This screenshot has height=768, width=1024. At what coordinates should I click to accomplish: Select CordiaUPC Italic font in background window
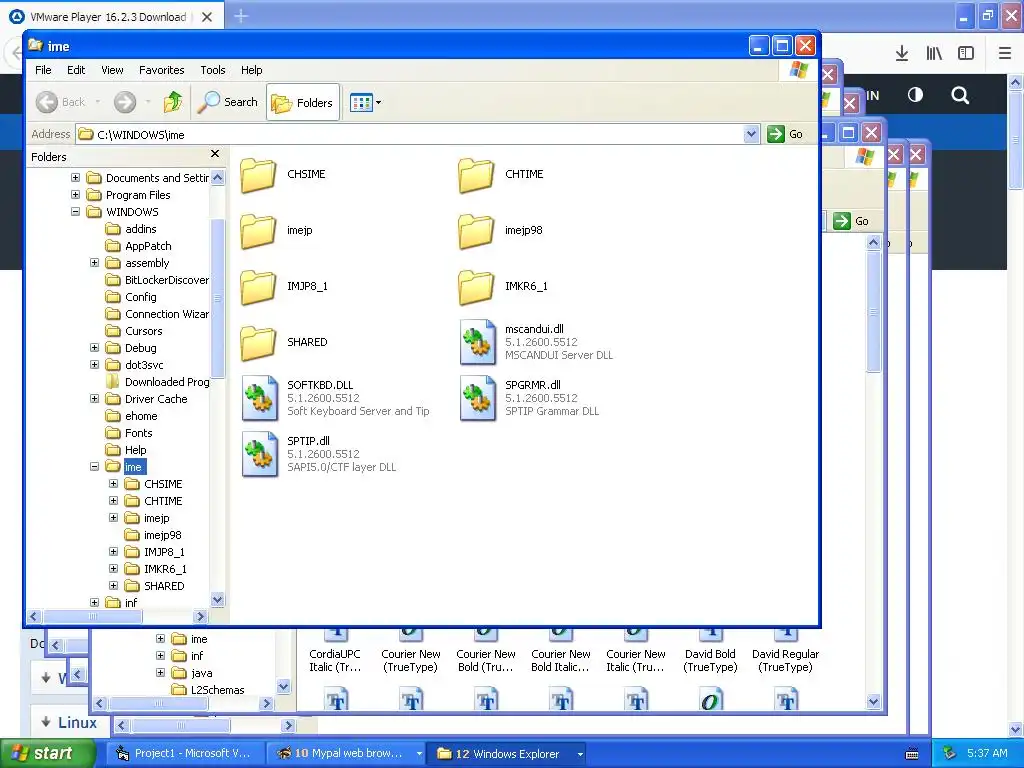pos(335,660)
